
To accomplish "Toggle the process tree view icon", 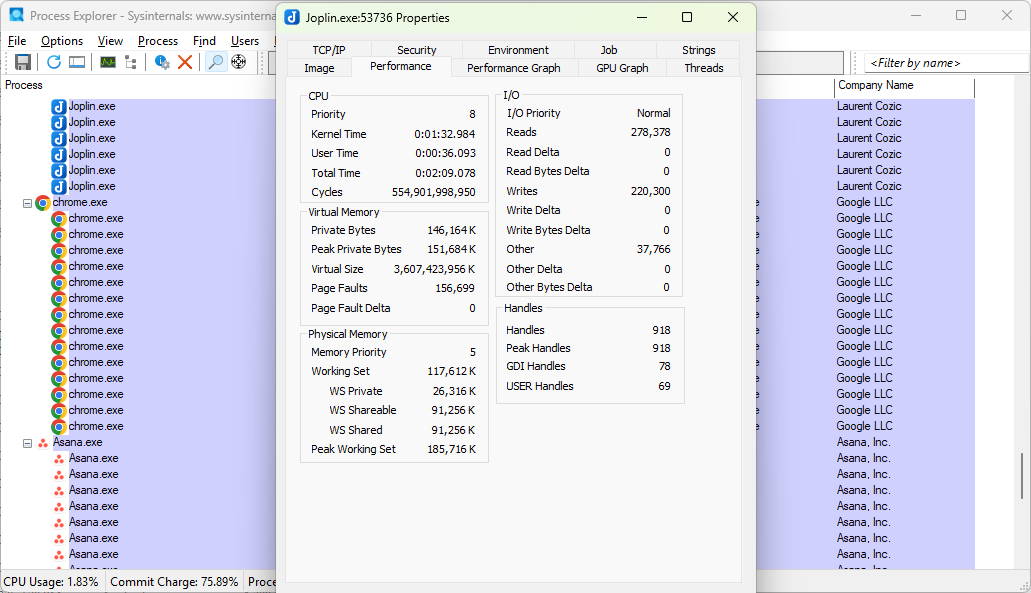I will 131,62.
